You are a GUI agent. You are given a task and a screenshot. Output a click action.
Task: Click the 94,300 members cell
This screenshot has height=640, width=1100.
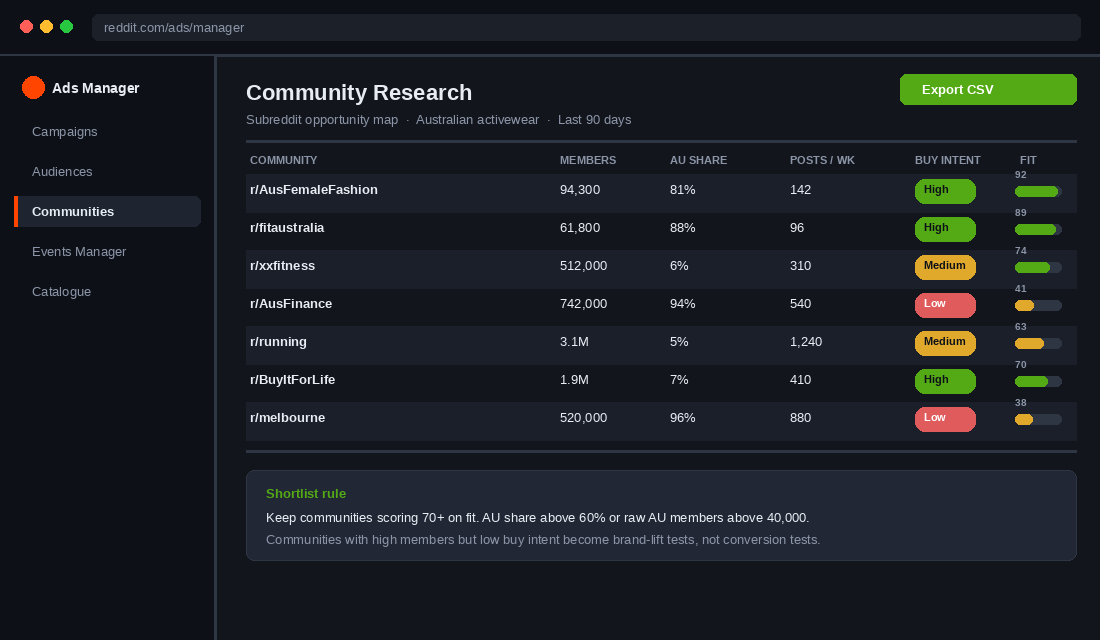[x=579, y=190]
